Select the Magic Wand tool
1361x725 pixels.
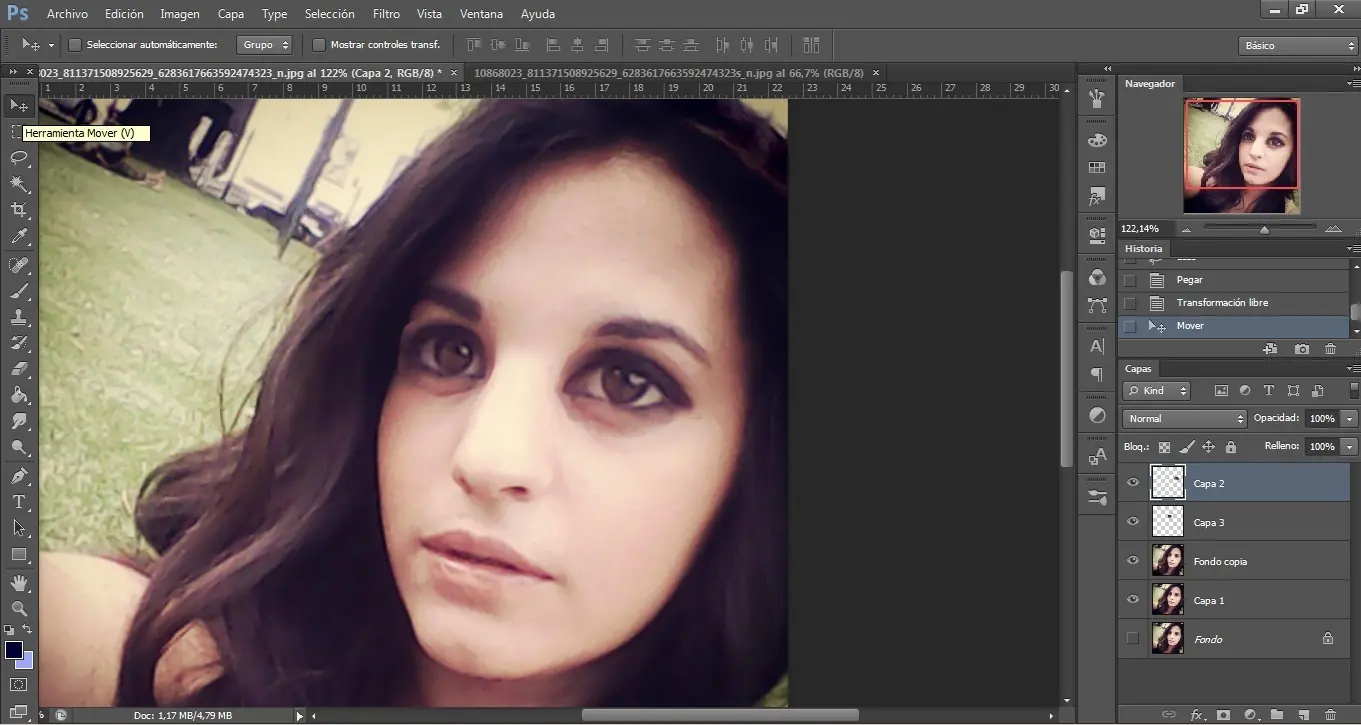point(19,184)
